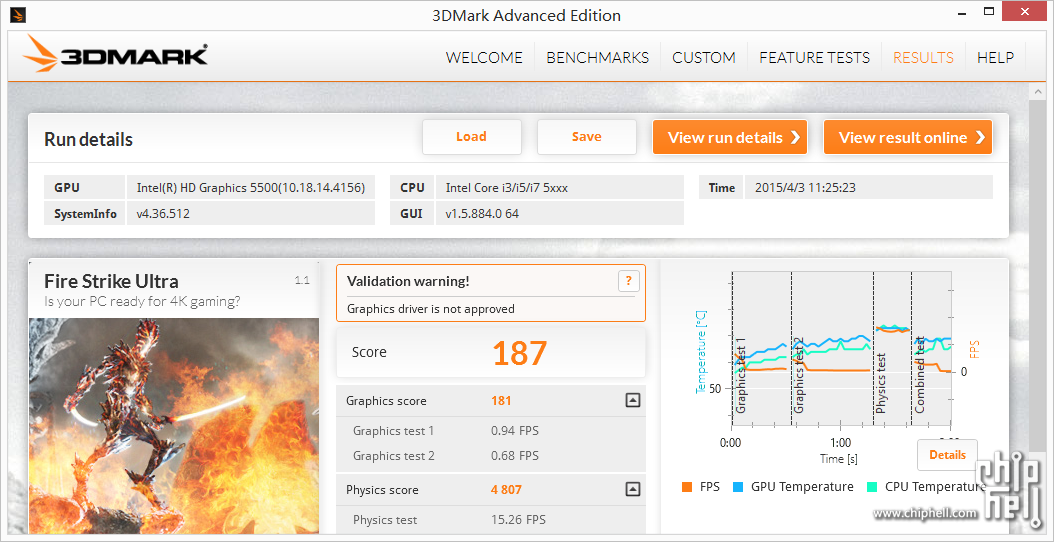Screen dimensions: 1054x542
Task: Click the overall score value 187
Action: 520,353
